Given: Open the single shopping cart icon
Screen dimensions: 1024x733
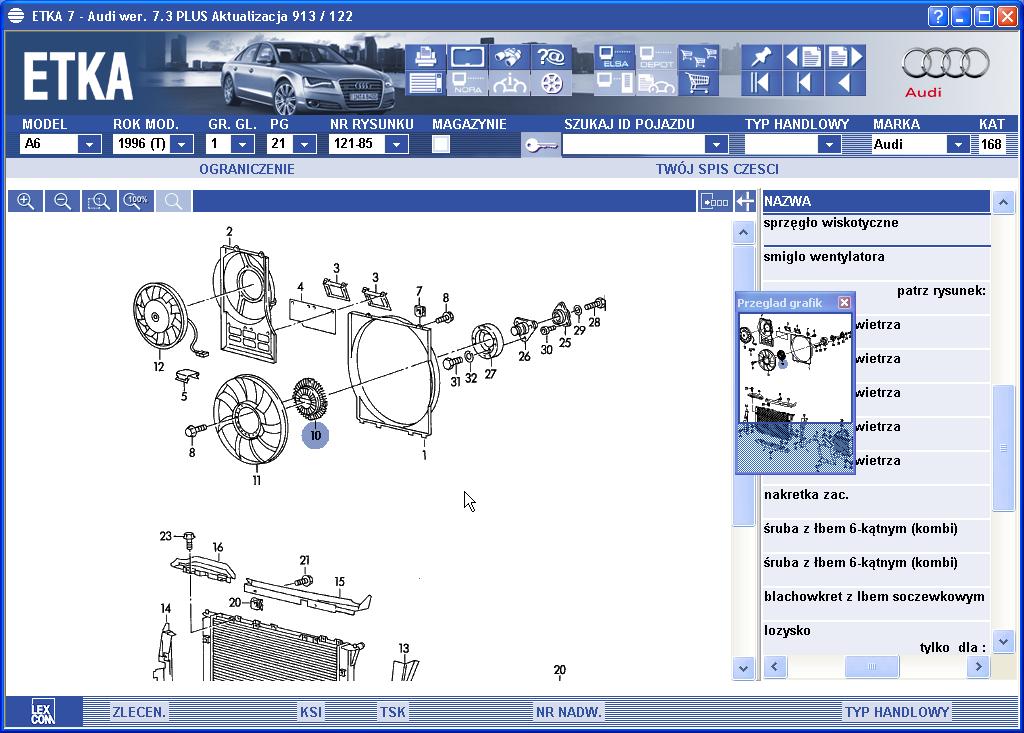Looking at the screenshot, I should tap(697, 84).
